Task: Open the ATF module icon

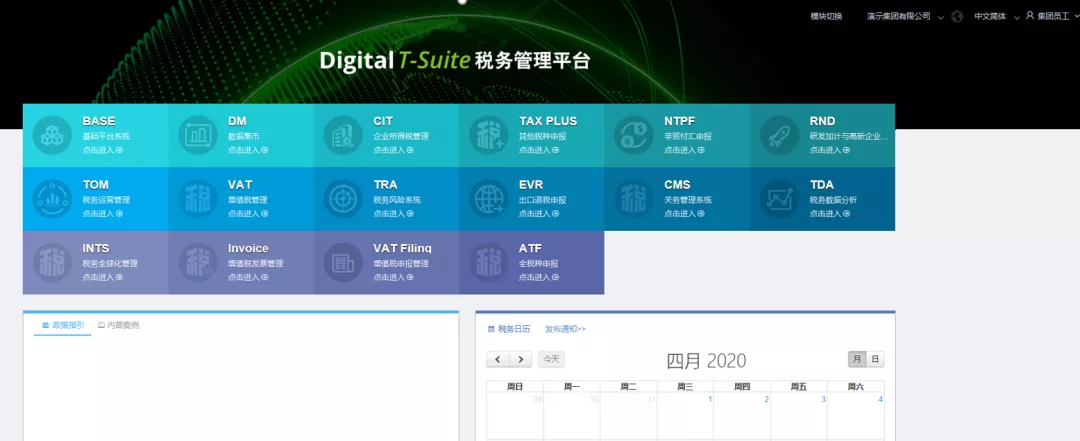Action: point(489,263)
